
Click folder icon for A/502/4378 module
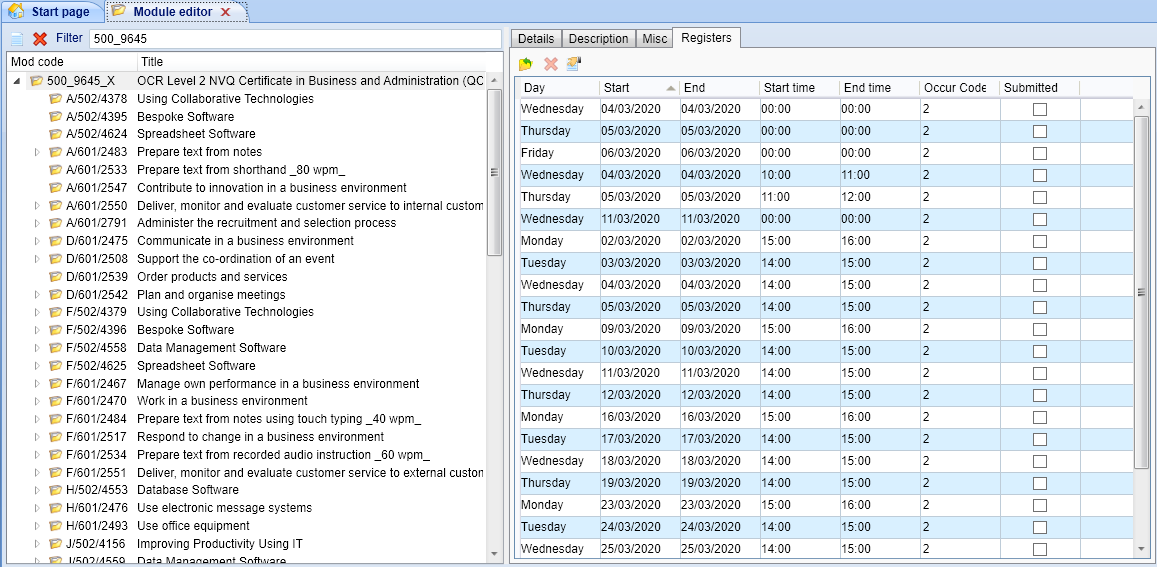pyautogui.click(x=56, y=99)
